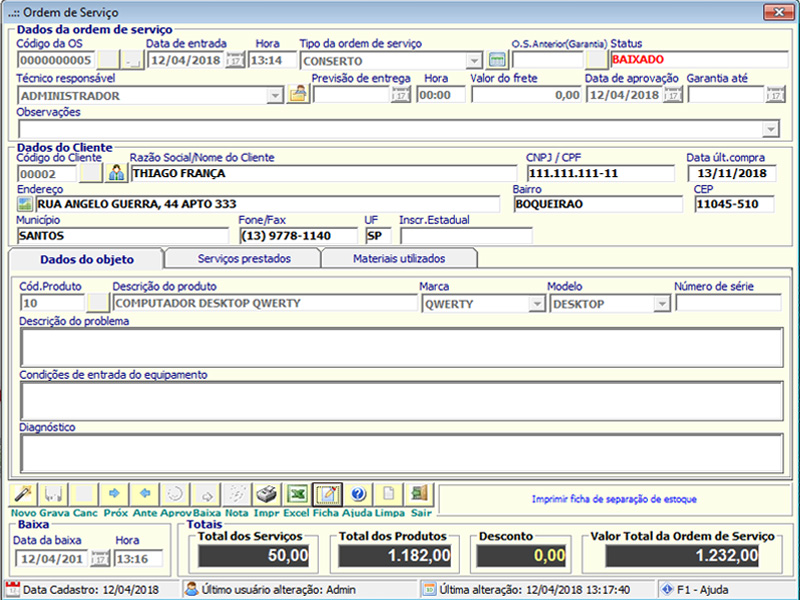Click the F1 - Ajuda status bar entry
800x600 pixels.
tap(727, 590)
